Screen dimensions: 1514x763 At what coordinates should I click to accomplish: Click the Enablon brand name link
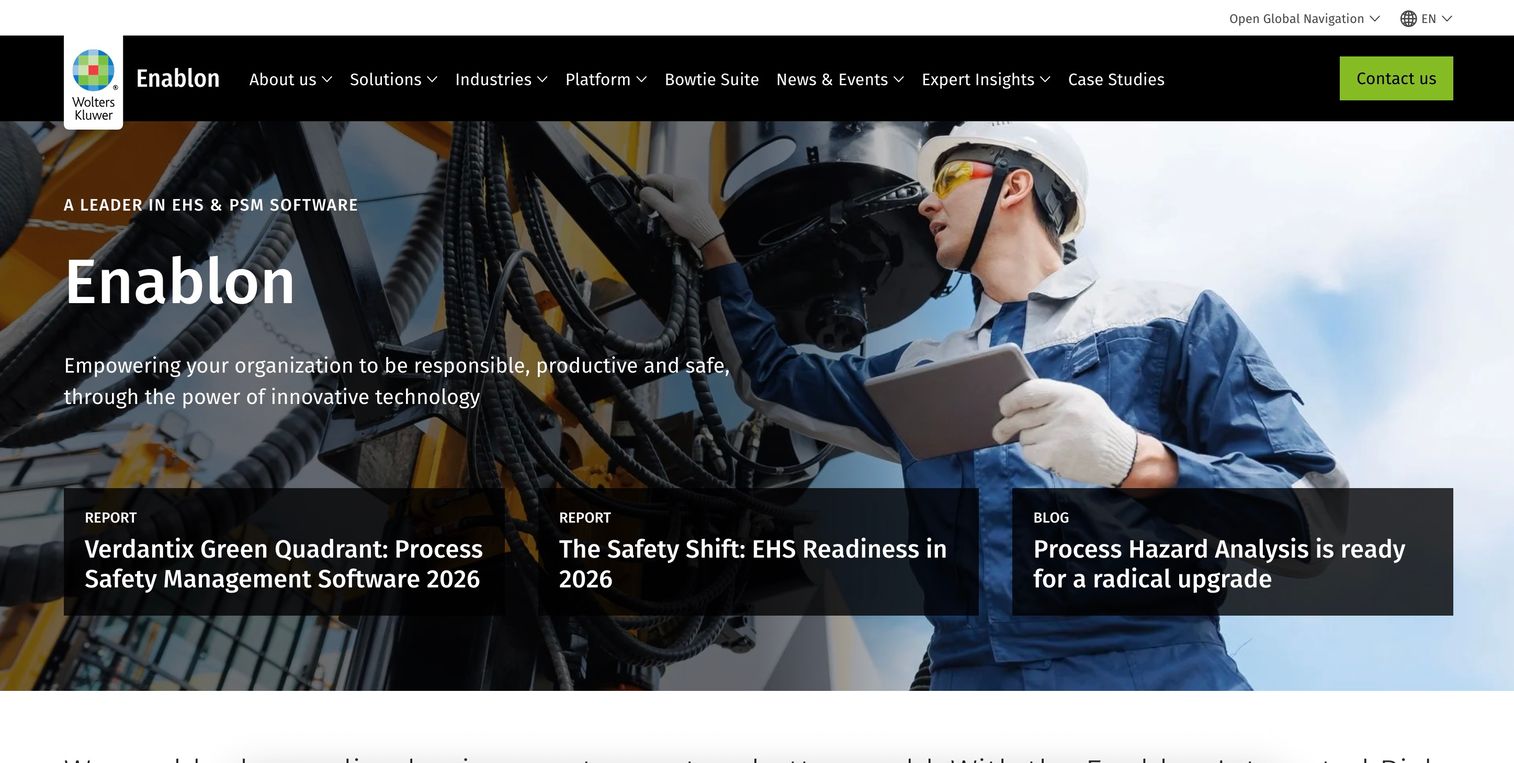pyautogui.click(x=178, y=79)
